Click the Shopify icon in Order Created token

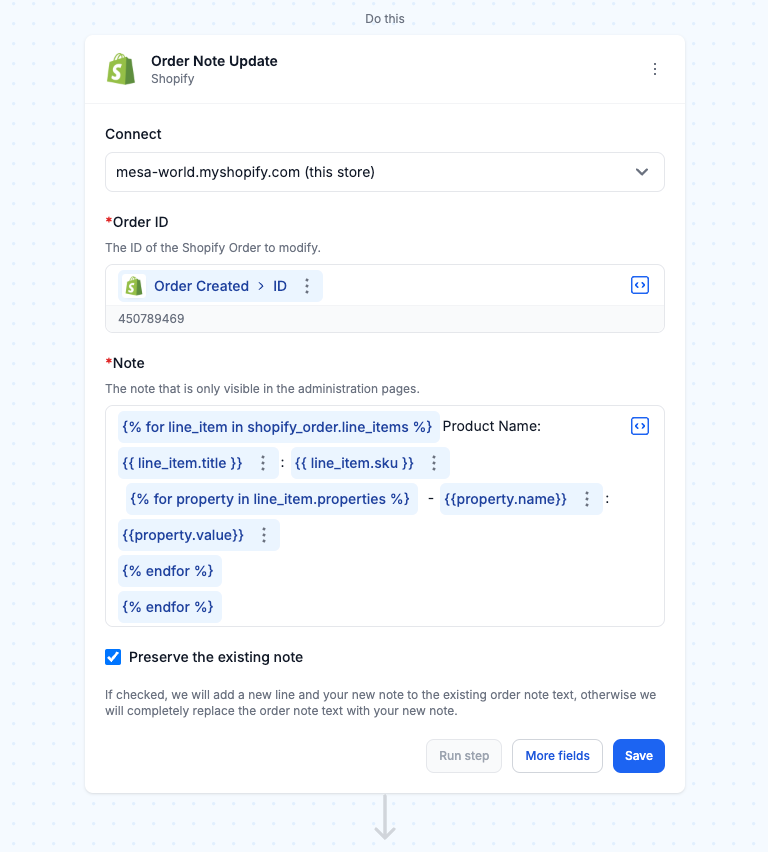(x=134, y=286)
